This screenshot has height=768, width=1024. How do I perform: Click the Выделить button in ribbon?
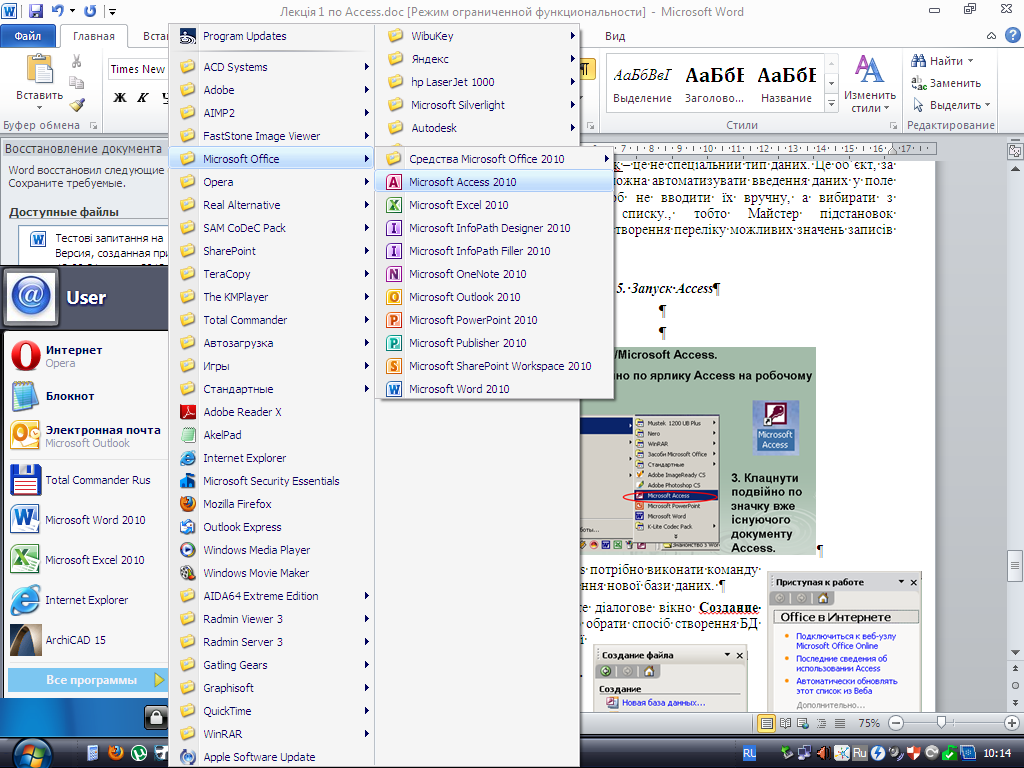pos(952,105)
